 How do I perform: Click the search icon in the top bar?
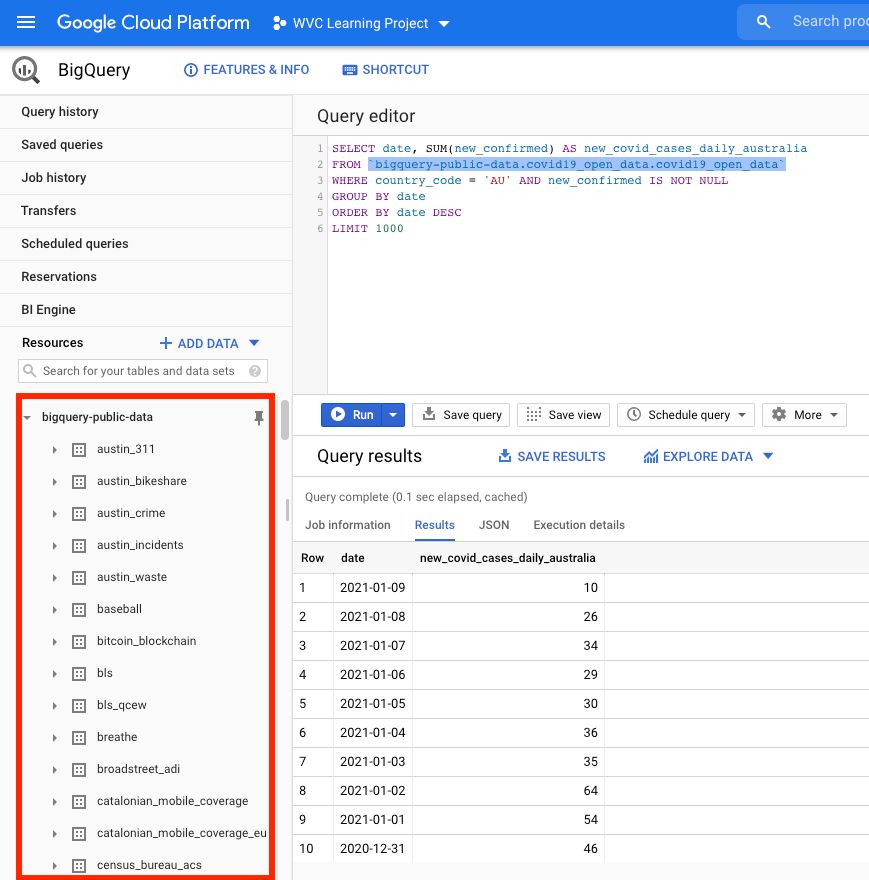[x=763, y=21]
